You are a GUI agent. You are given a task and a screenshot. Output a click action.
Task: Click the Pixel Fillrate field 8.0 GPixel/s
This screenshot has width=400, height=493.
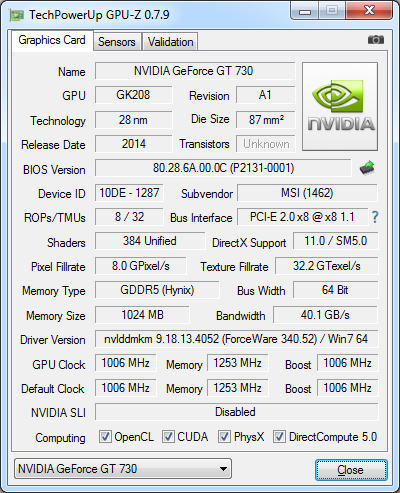(141, 266)
